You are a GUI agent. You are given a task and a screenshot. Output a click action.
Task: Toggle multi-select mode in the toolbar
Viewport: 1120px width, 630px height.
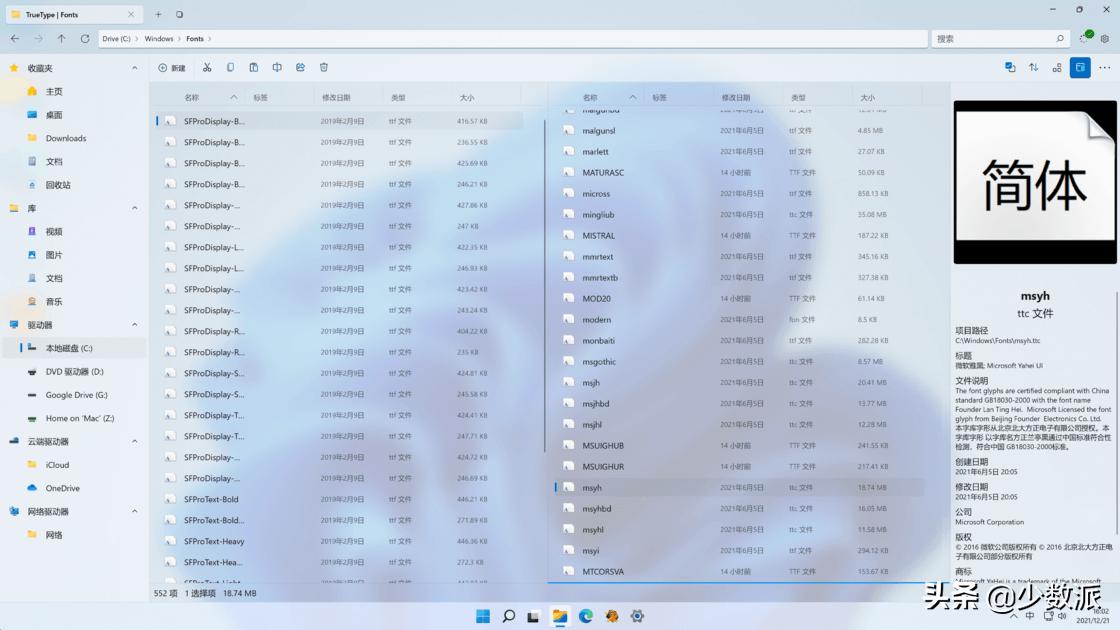coord(1009,67)
